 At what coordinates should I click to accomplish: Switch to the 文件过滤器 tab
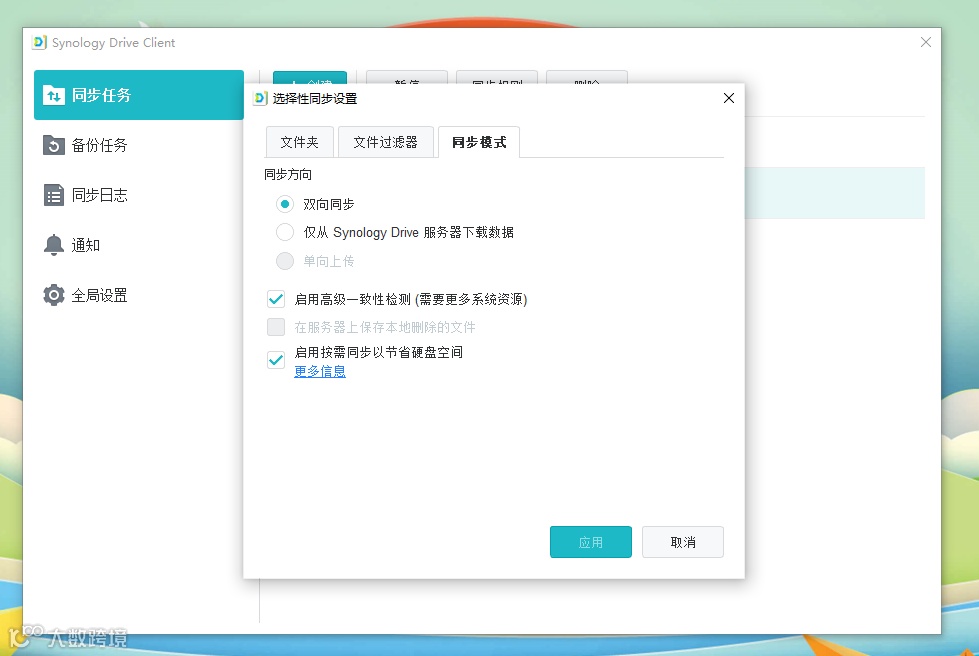(x=385, y=142)
